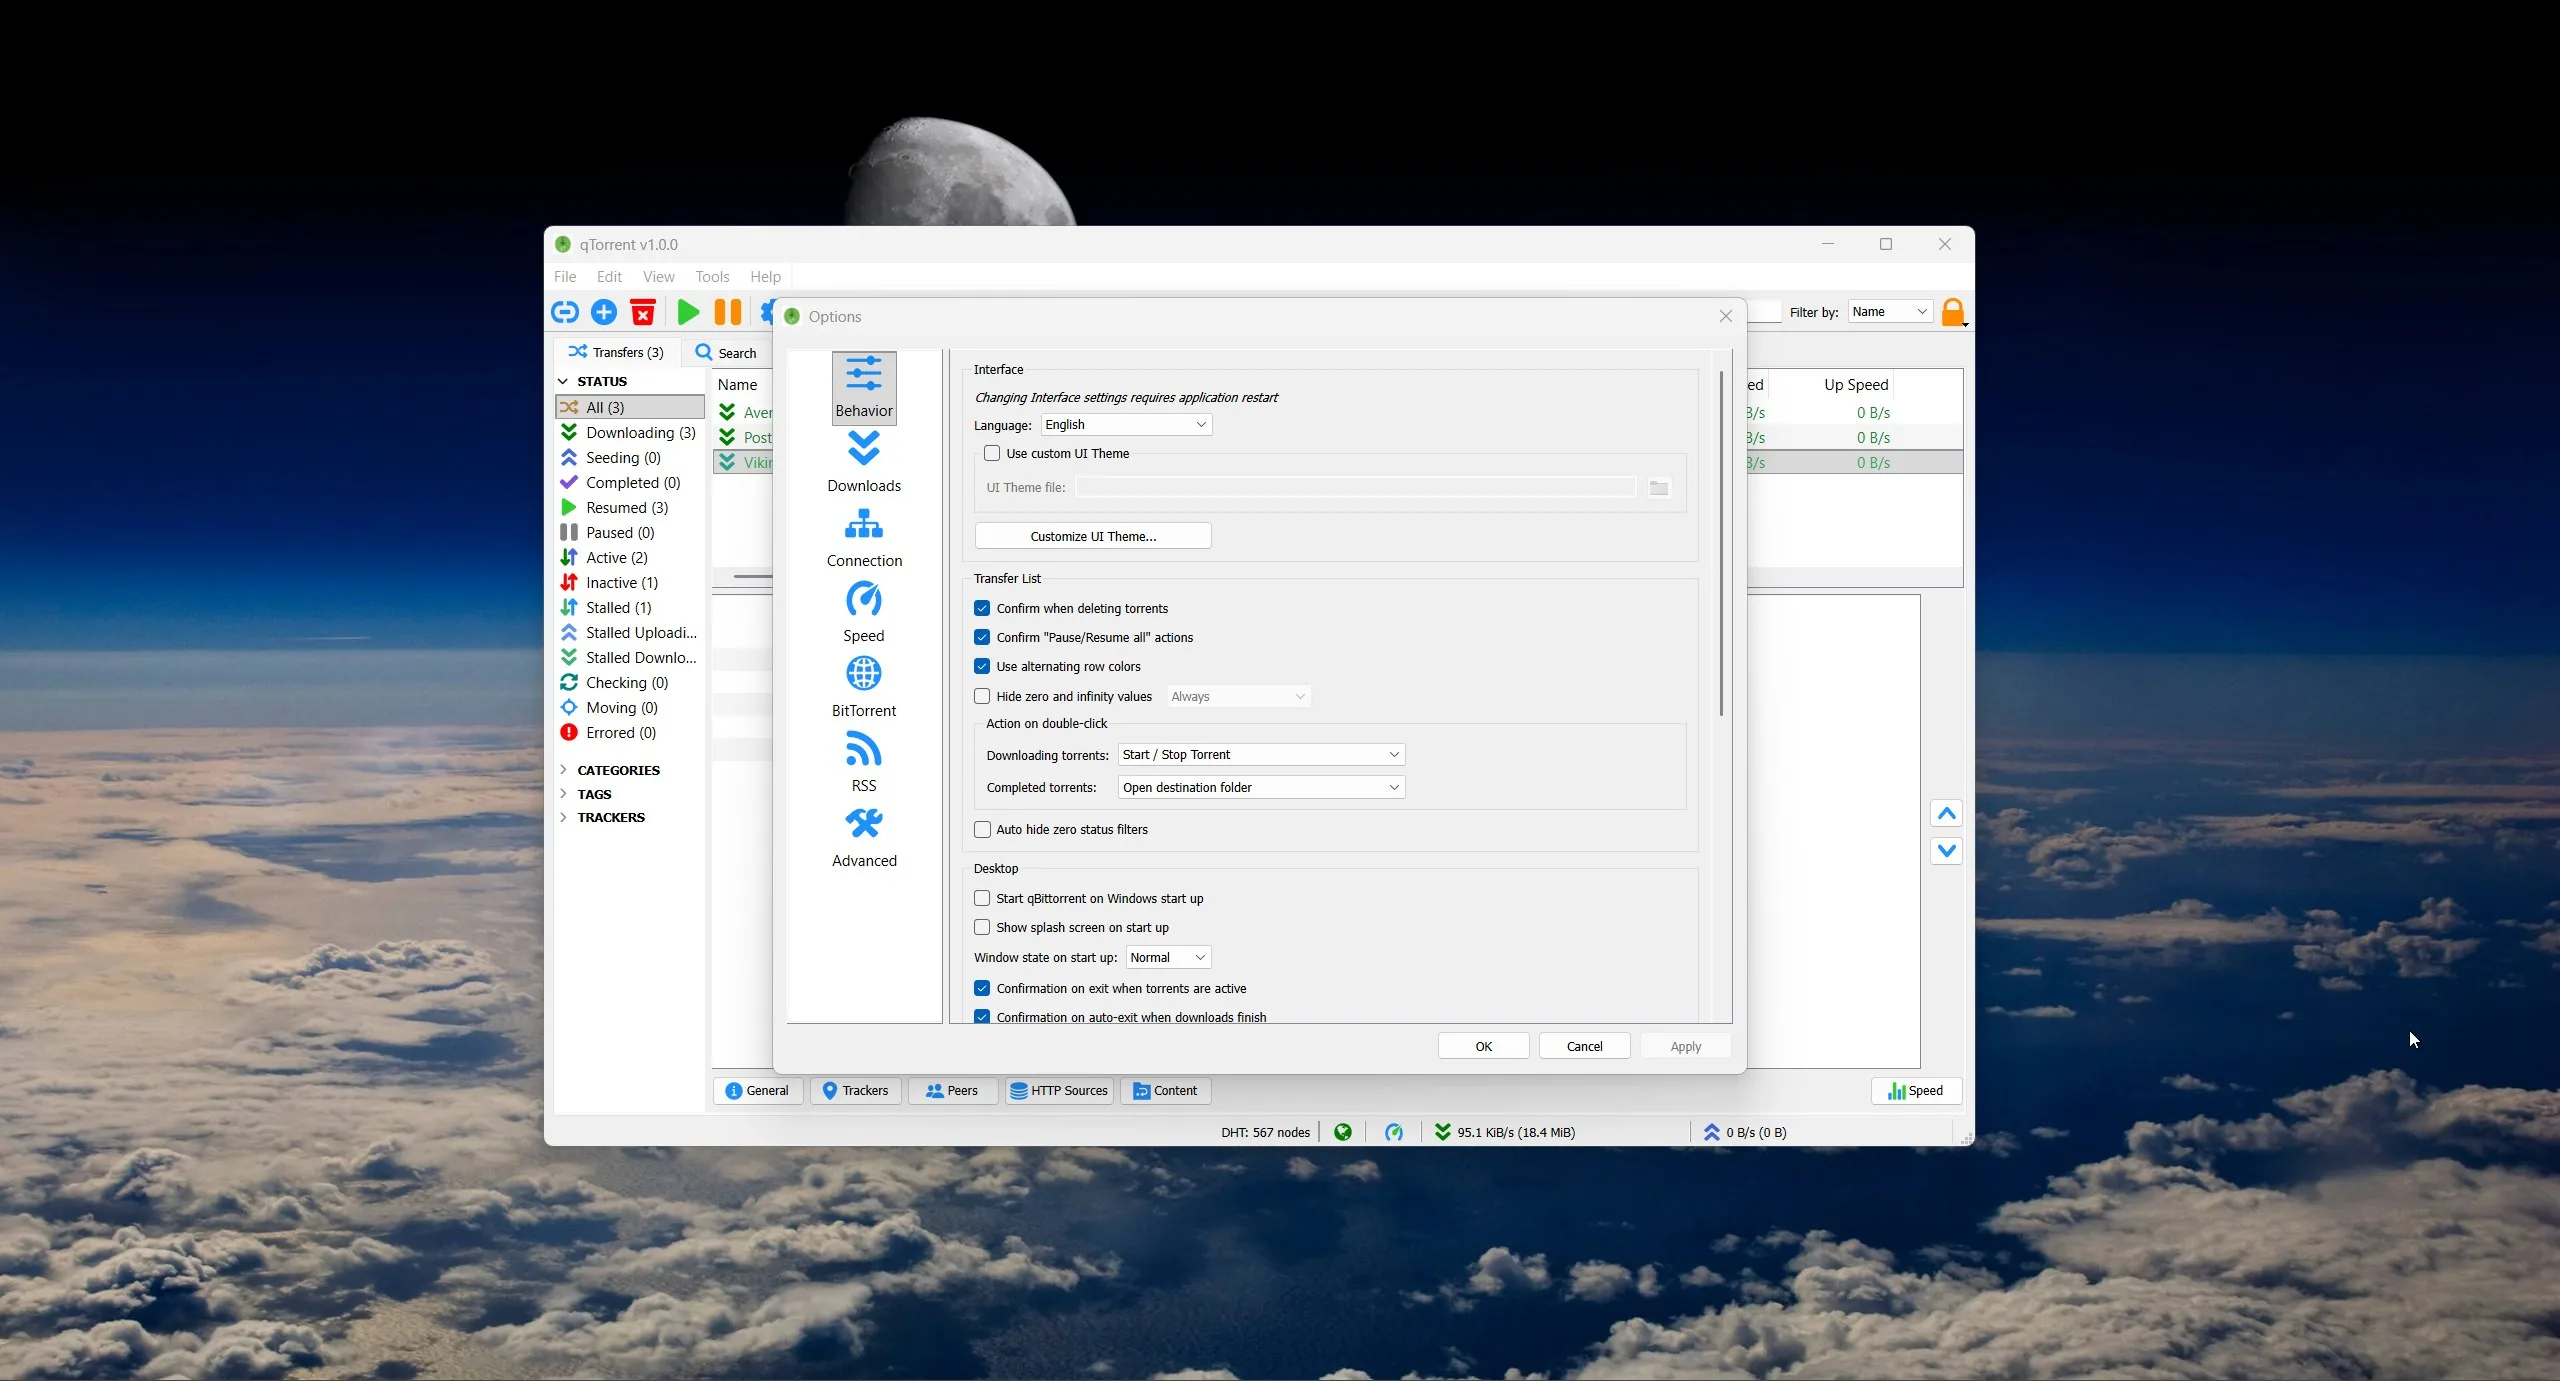Click the Options dialog vertical scrollbar
The image size is (2560, 1381).
(1721, 544)
